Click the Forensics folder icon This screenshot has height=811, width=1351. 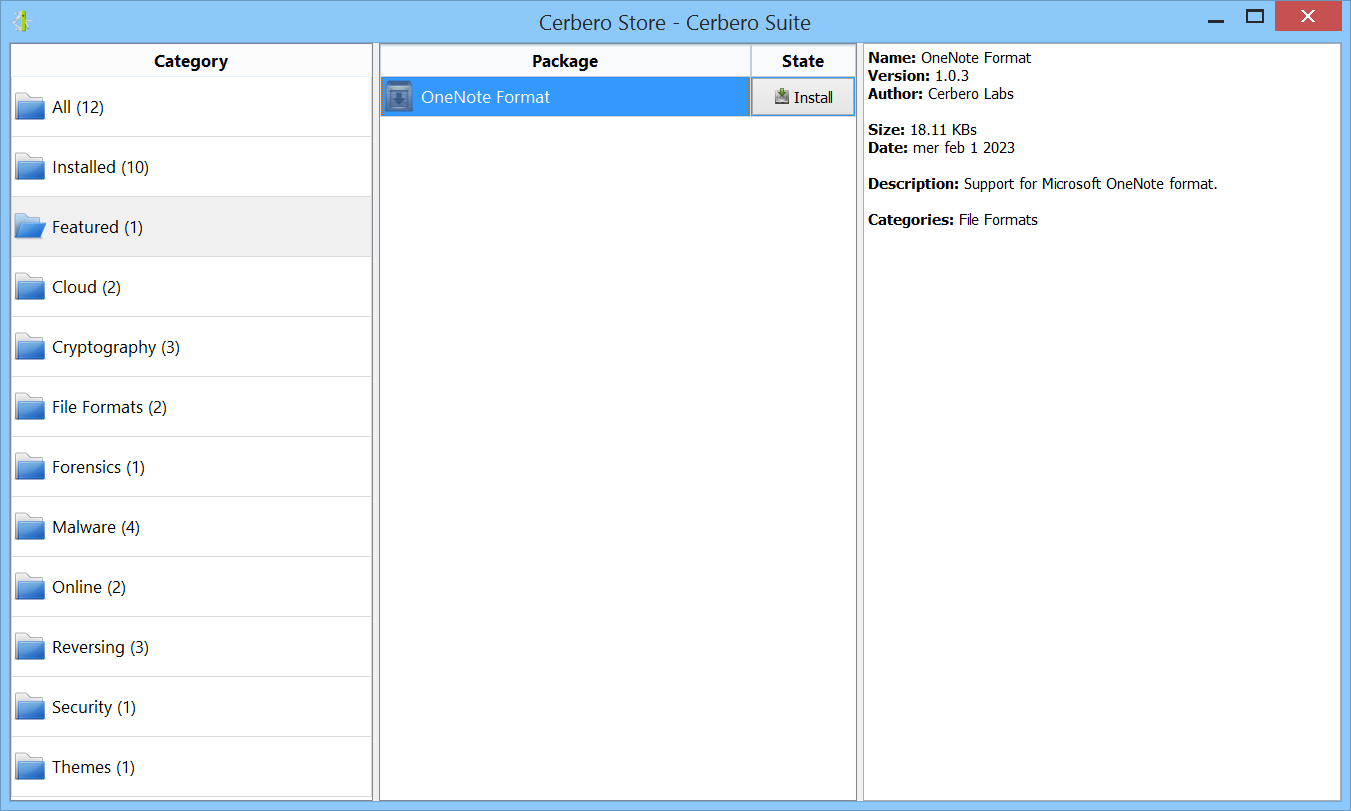[30, 467]
